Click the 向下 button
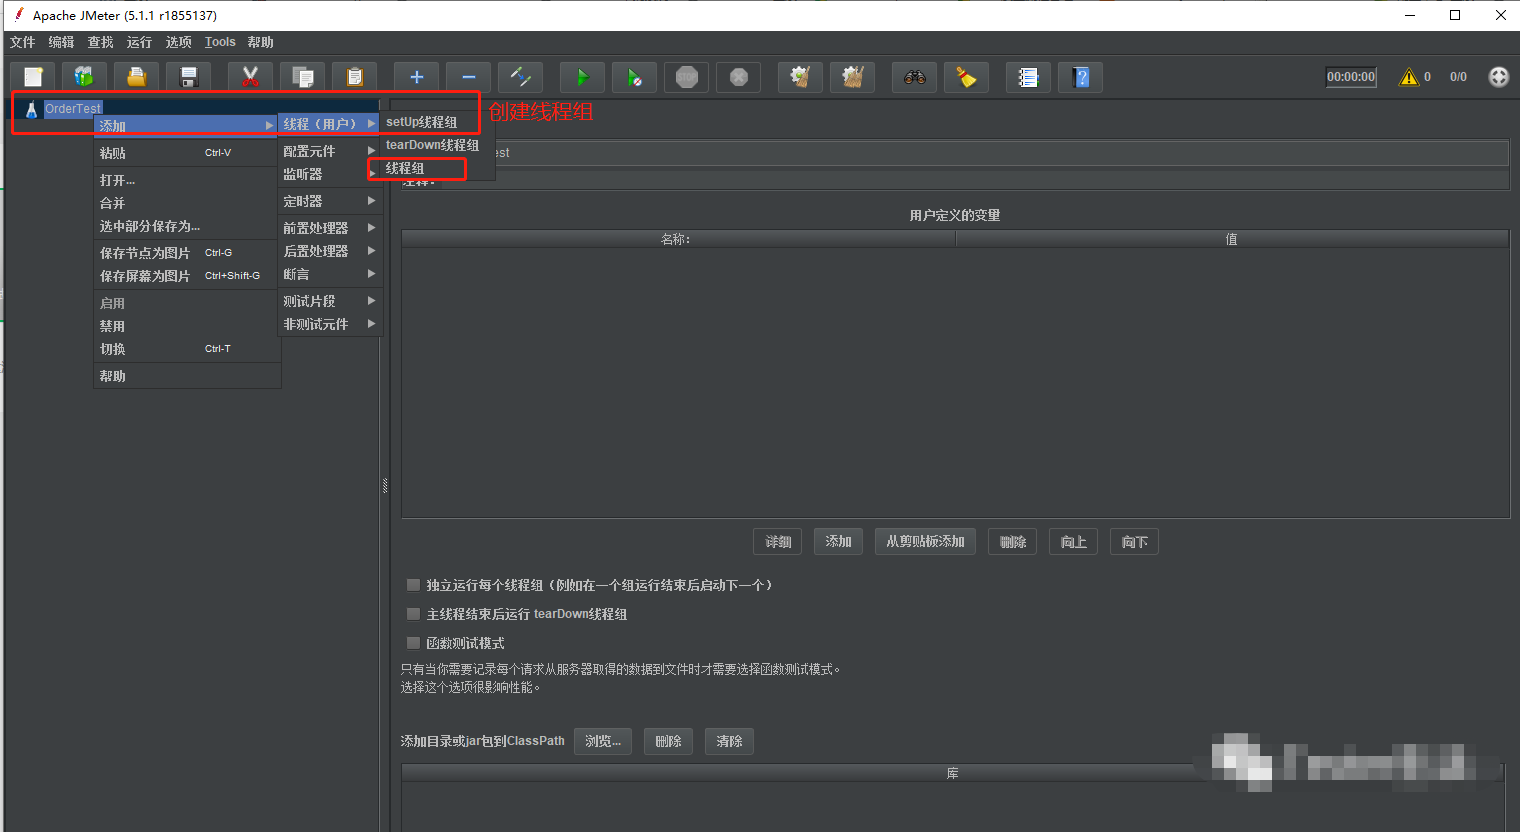 (x=1134, y=542)
